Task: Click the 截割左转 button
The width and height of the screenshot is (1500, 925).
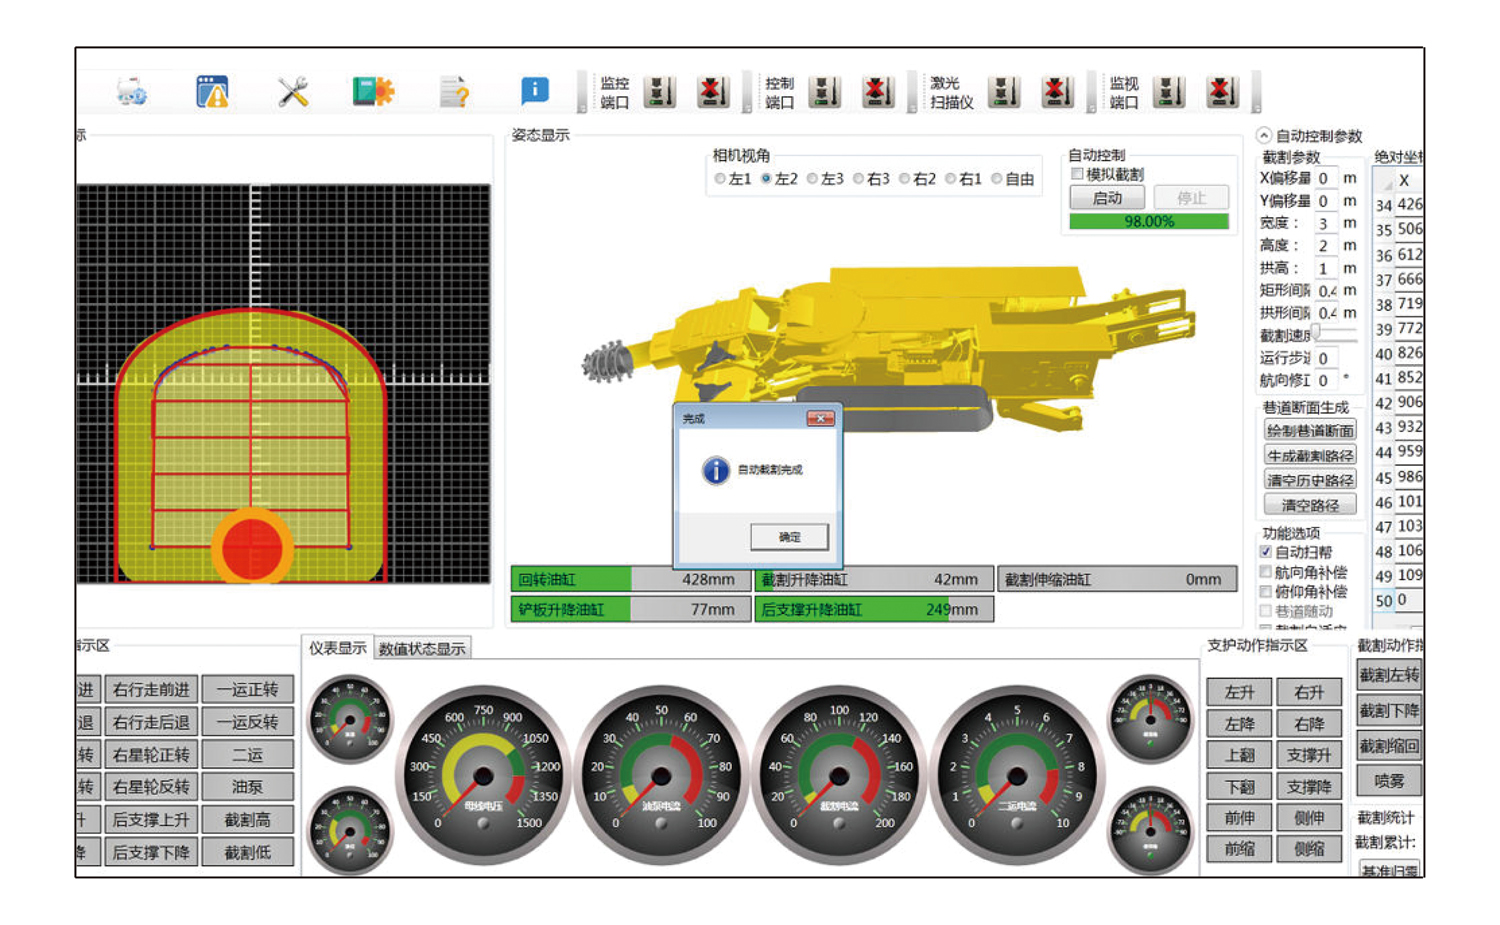Action: 1389,675
